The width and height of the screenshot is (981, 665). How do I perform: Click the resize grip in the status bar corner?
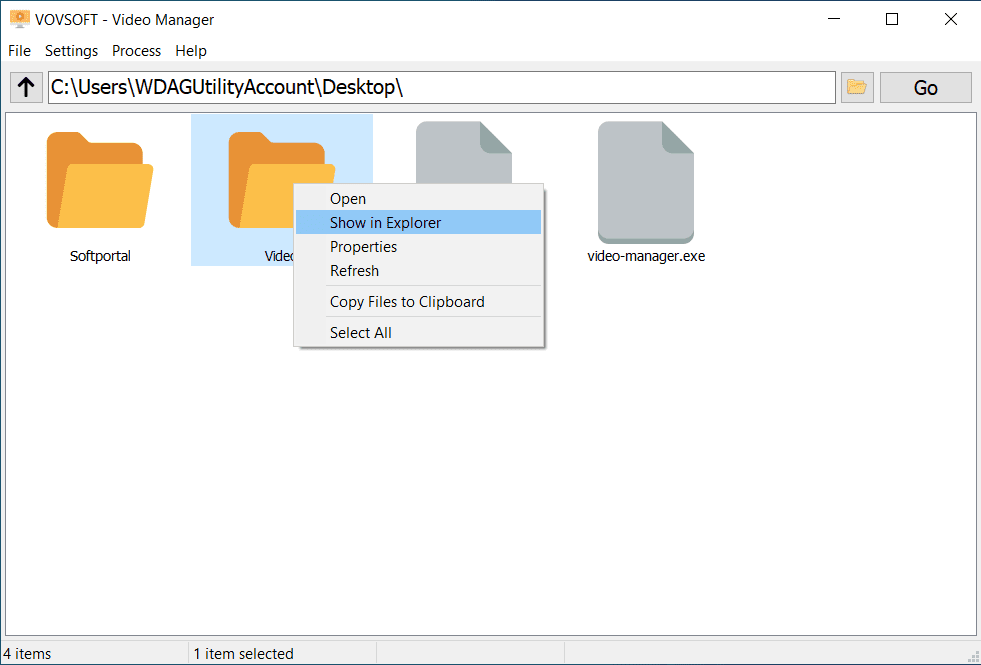[x=973, y=657]
